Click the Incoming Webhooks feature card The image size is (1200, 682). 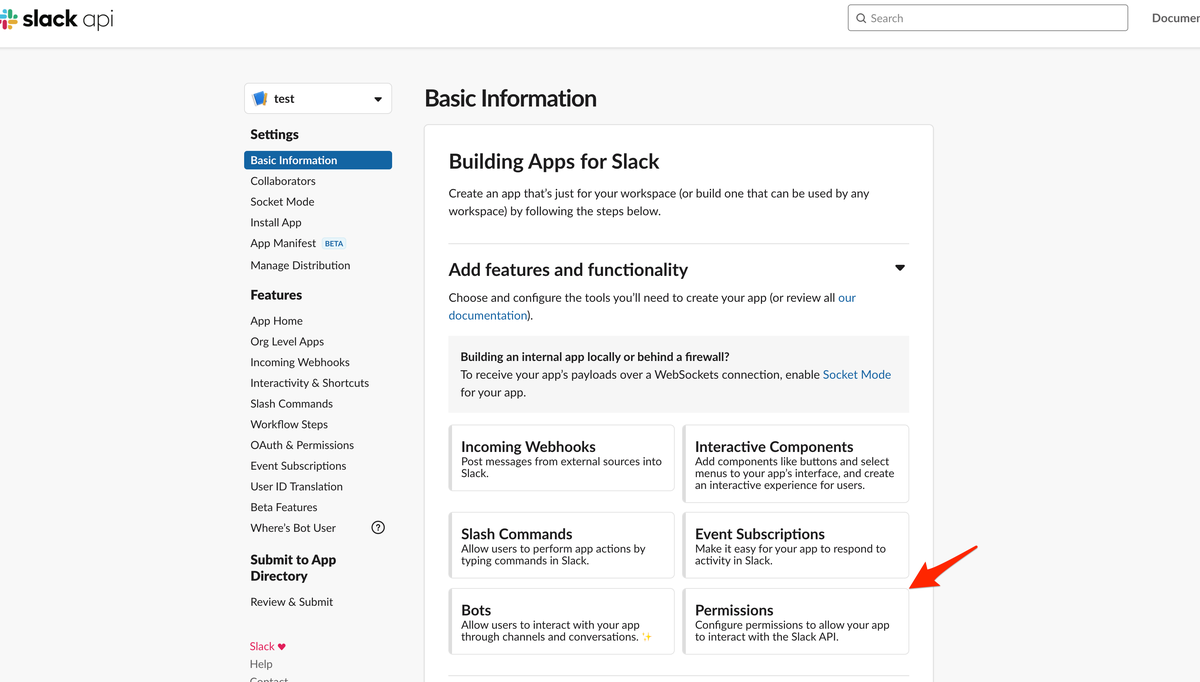[x=562, y=458]
